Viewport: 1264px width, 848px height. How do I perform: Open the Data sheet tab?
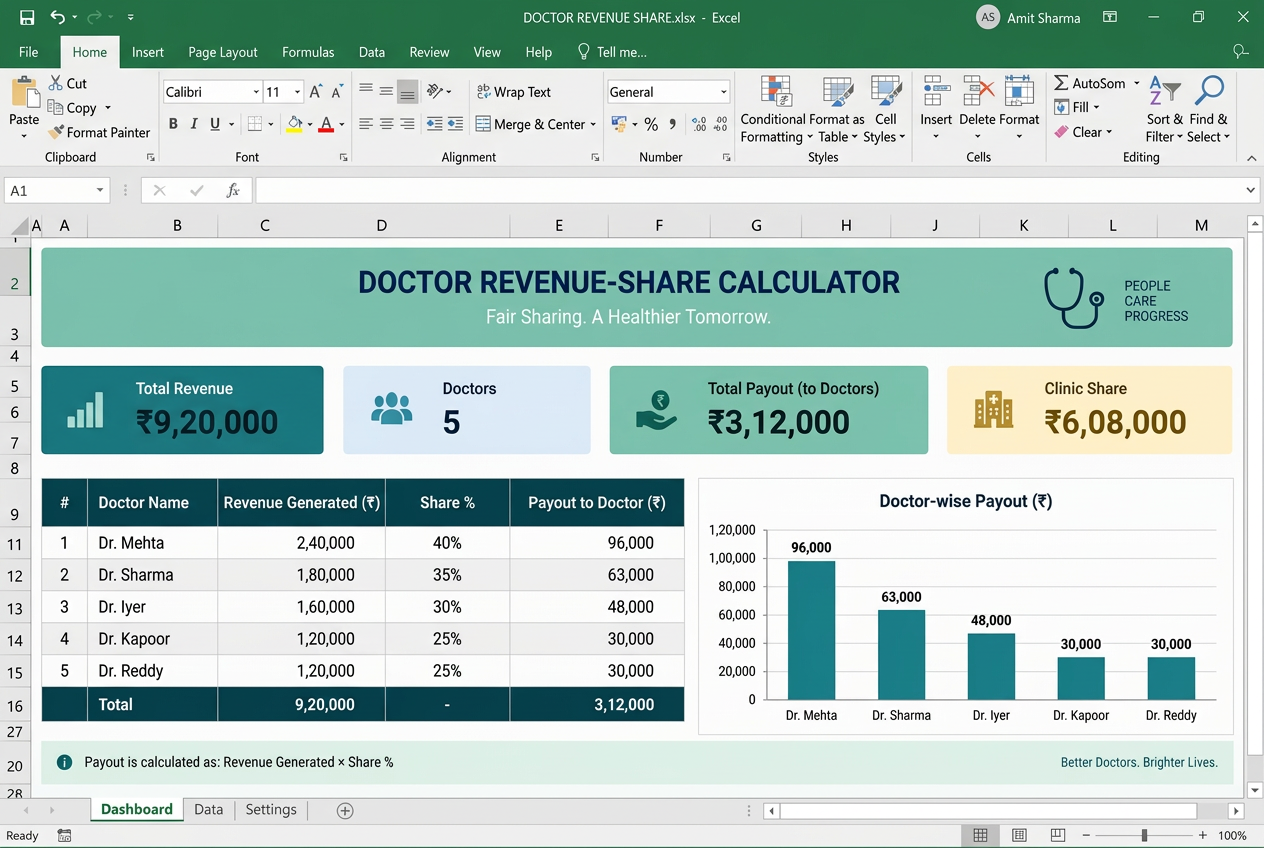pos(208,810)
